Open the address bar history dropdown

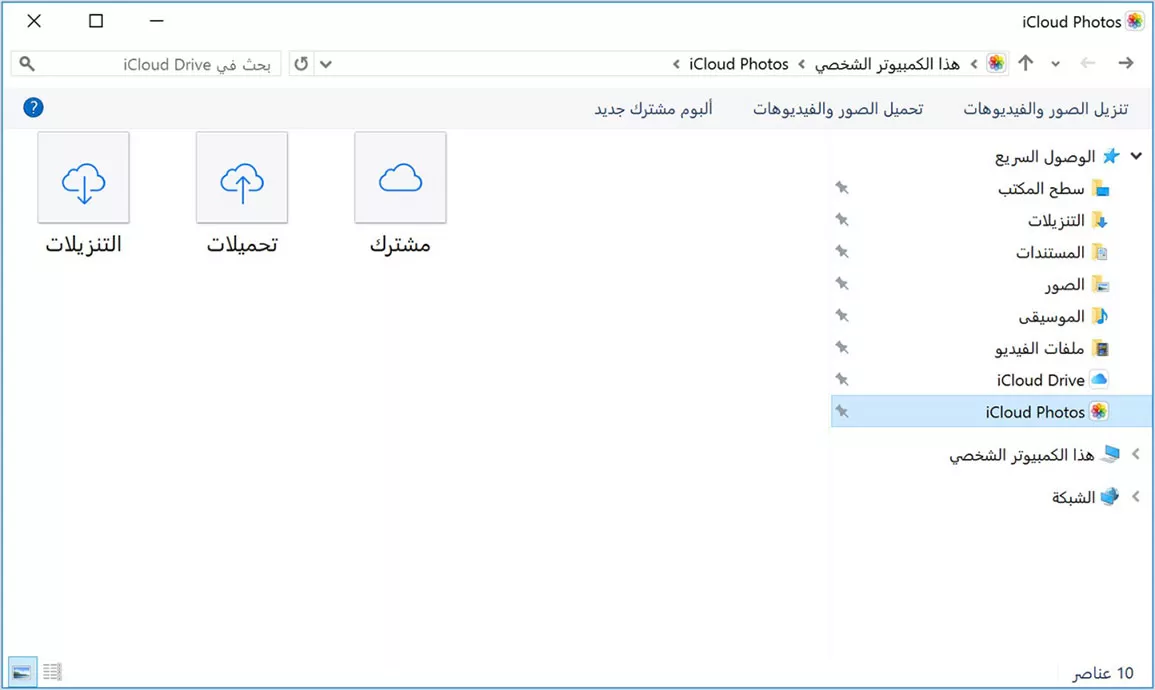(326, 64)
